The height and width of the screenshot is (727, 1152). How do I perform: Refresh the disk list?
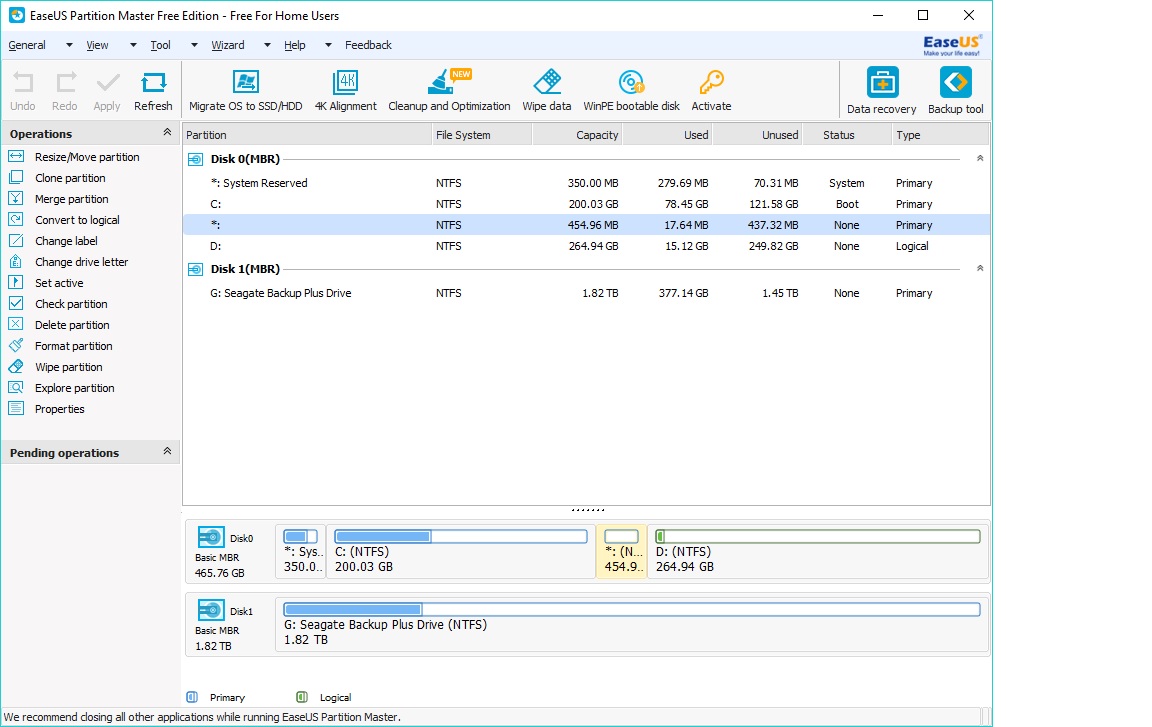pos(154,91)
